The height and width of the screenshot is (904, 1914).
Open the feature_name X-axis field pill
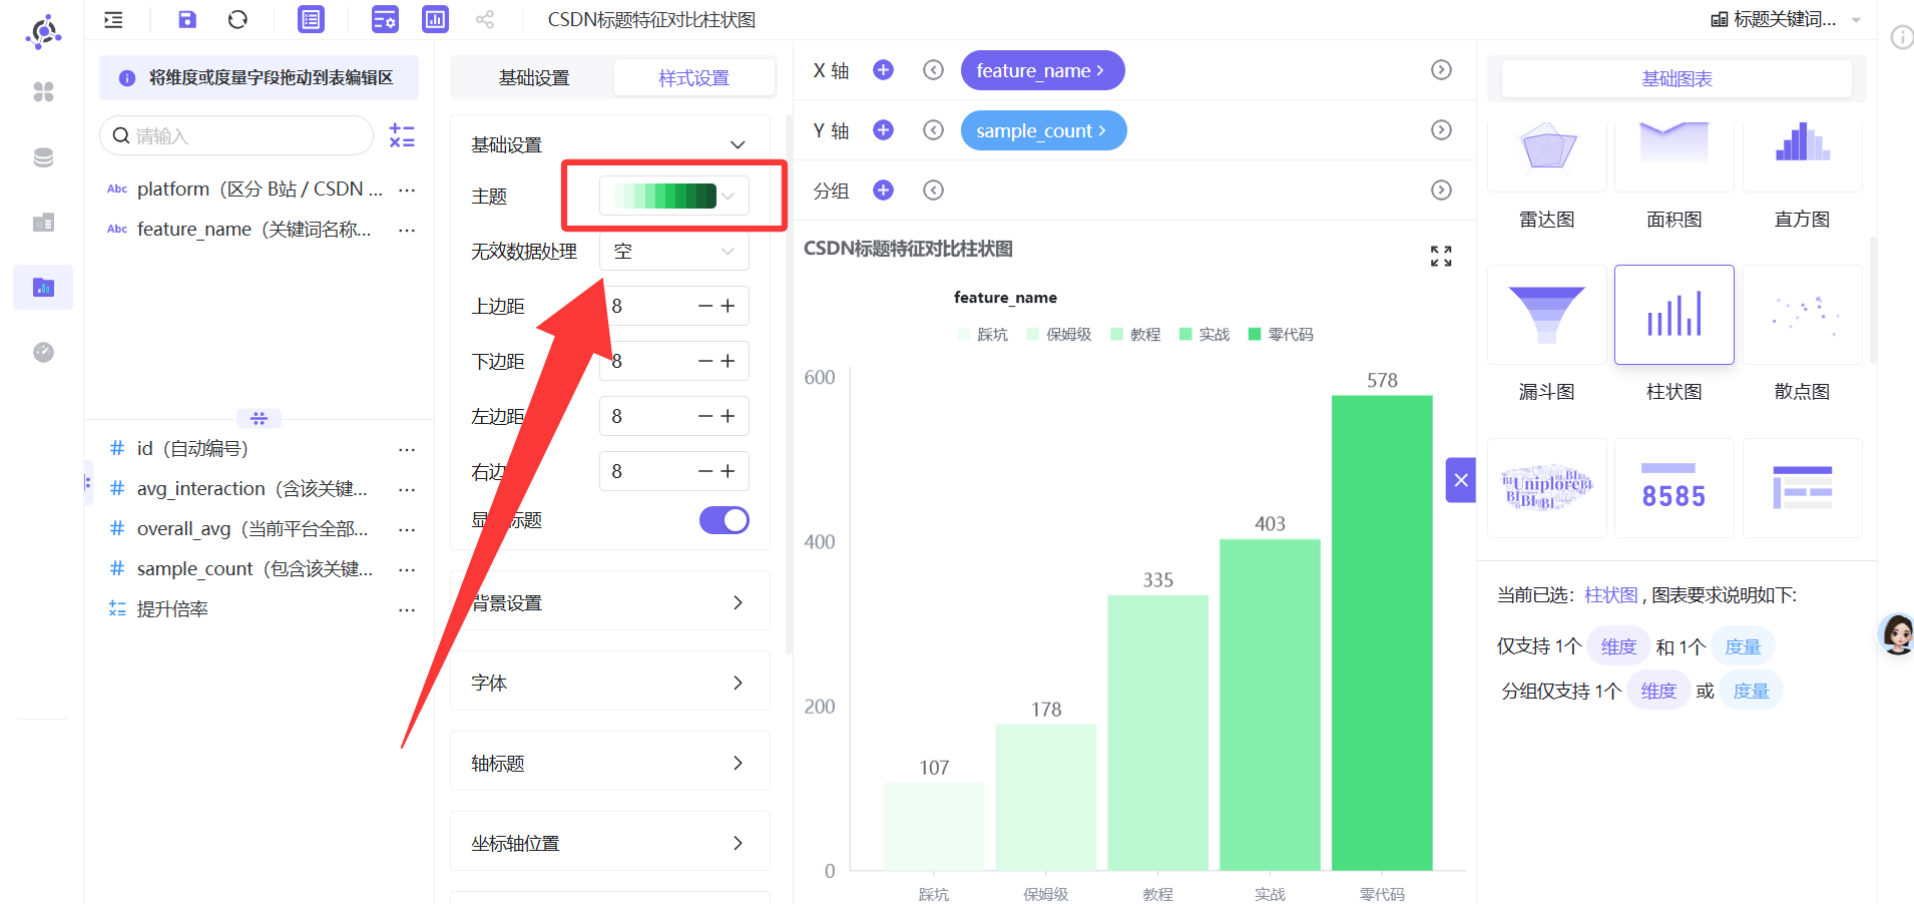pyautogui.click(x=1042, y=70)
